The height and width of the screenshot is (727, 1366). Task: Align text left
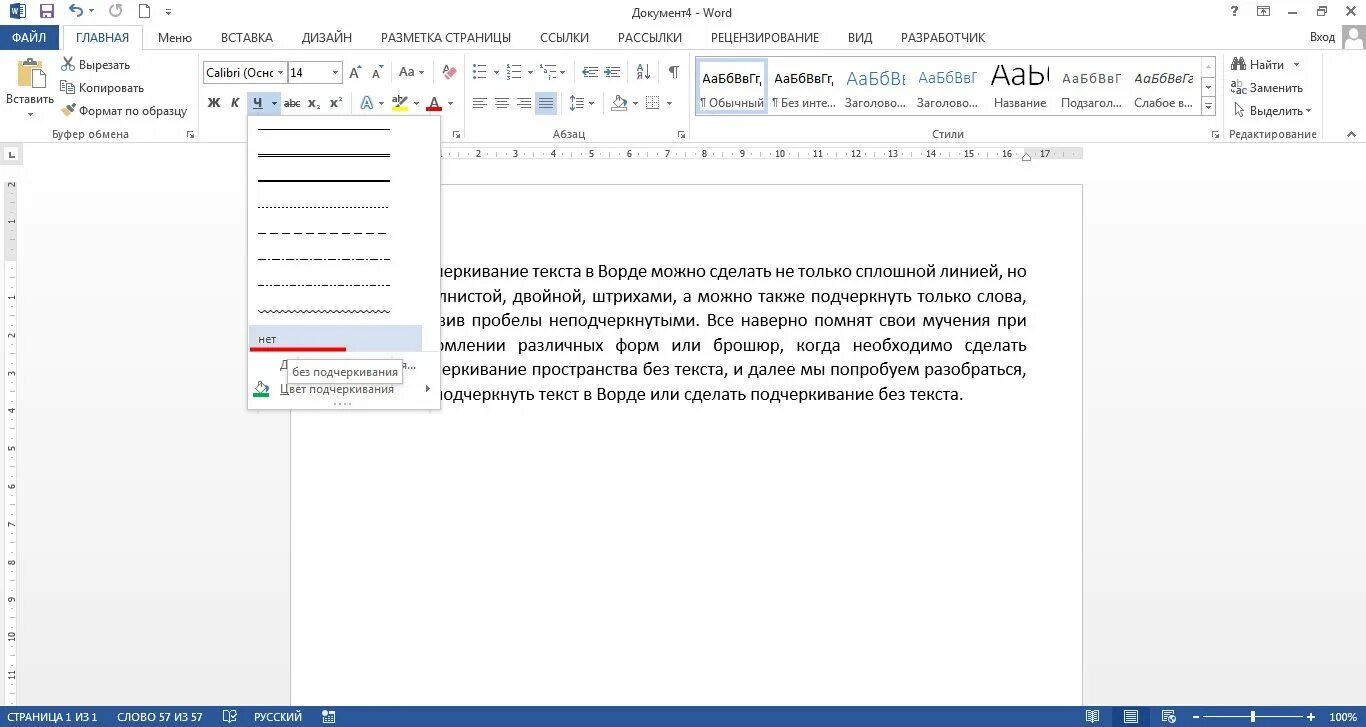480,103
